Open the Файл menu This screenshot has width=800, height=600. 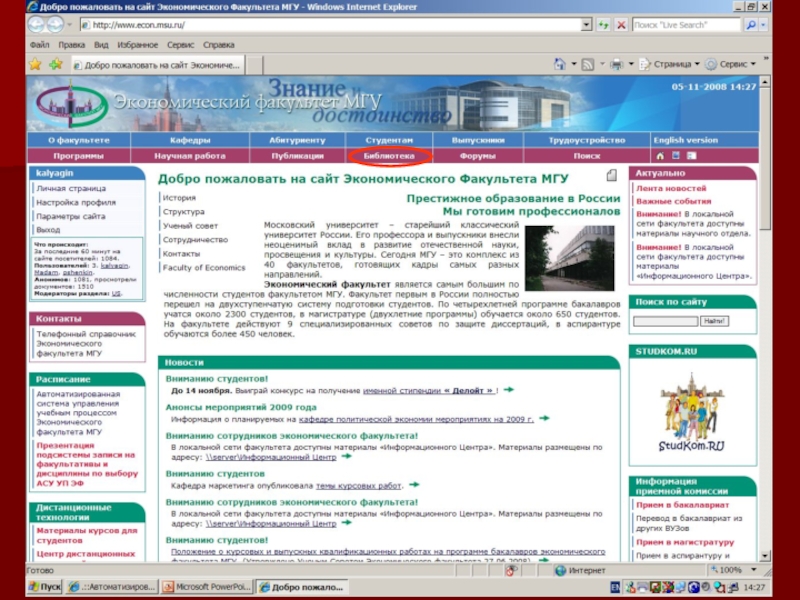pos(39,45)
